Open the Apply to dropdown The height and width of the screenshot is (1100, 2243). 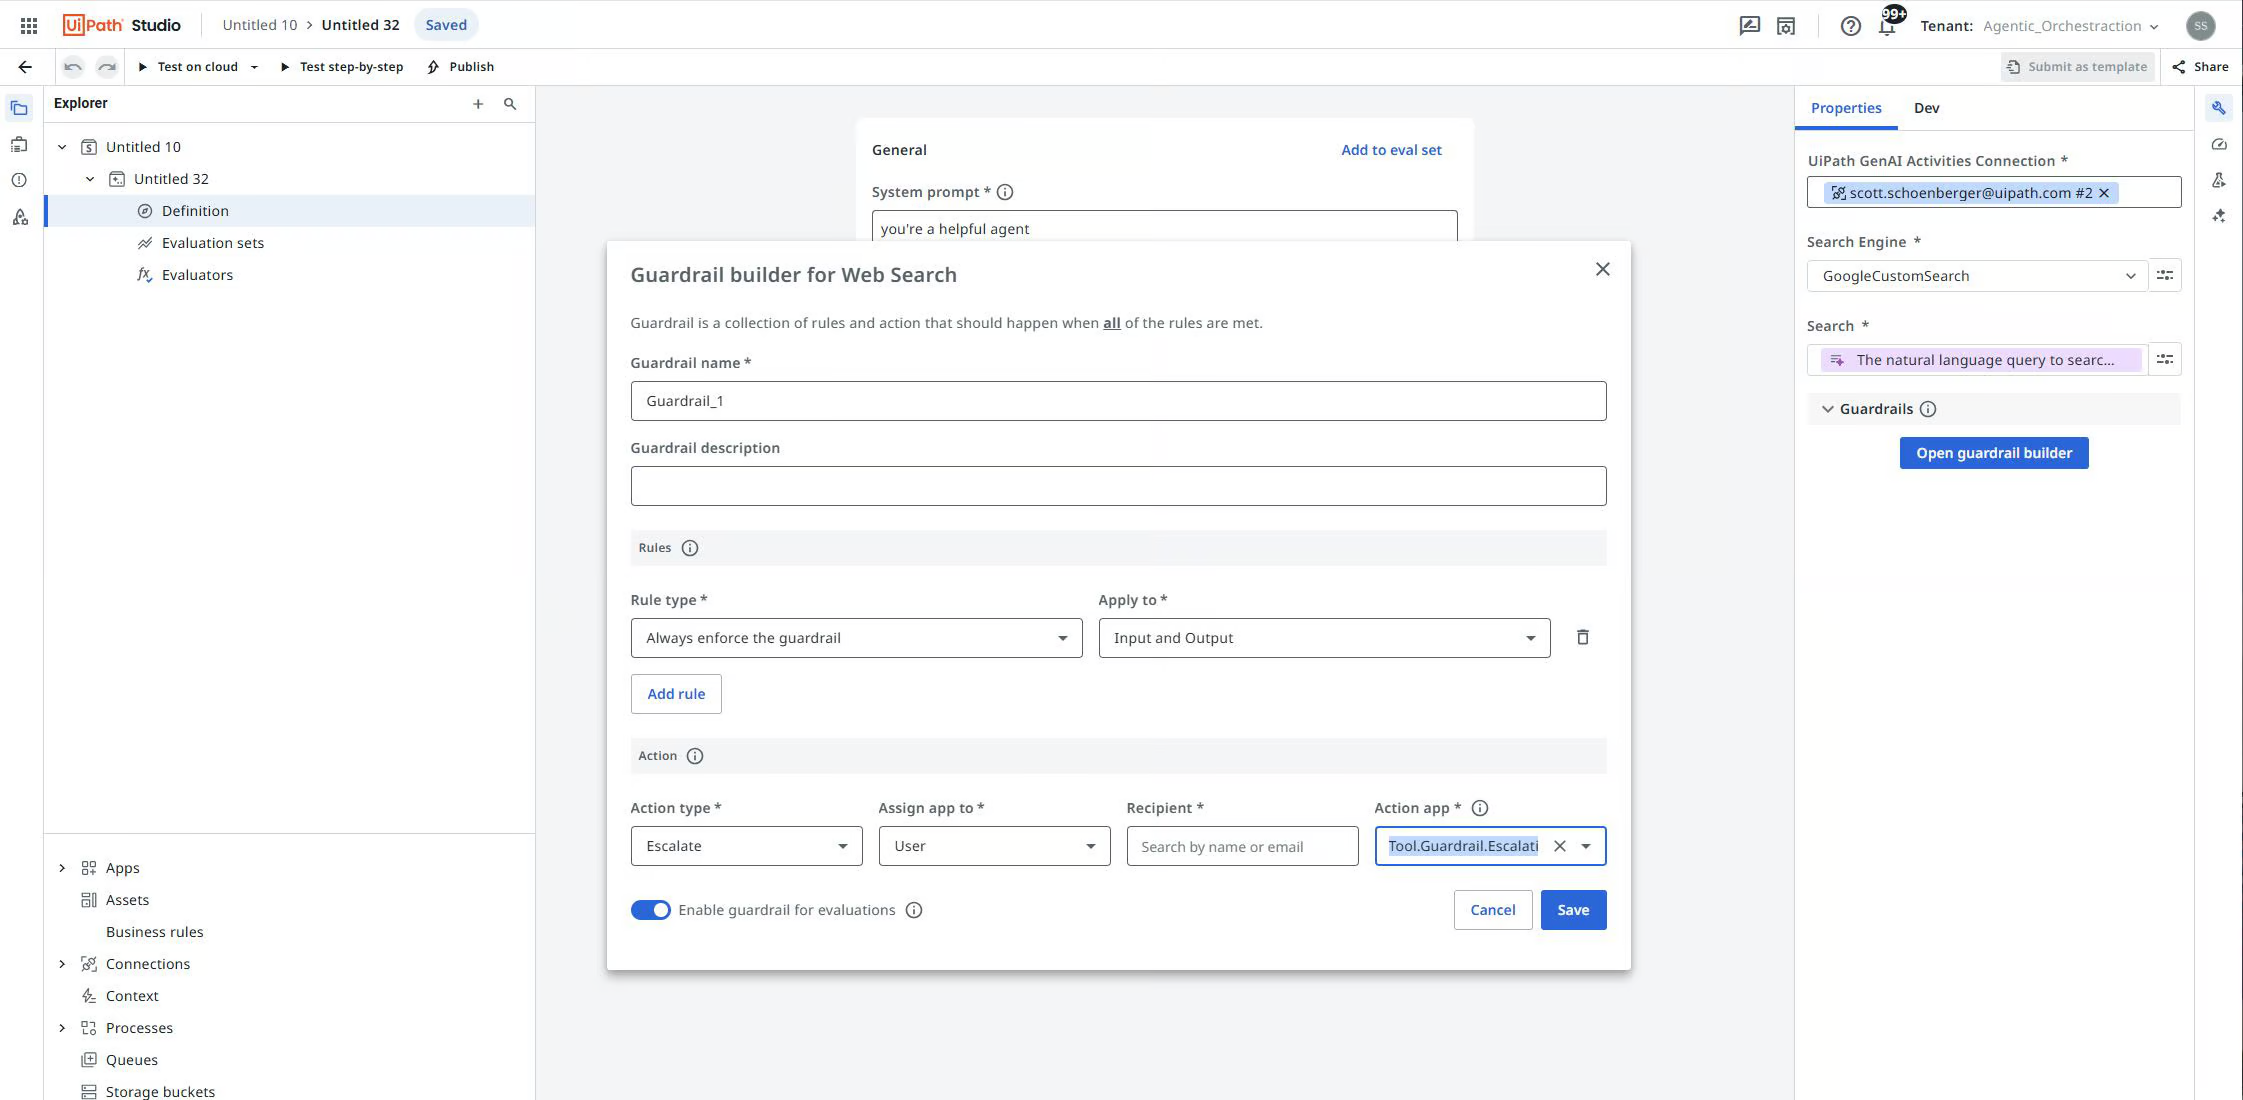click(x=1324, y=638)
